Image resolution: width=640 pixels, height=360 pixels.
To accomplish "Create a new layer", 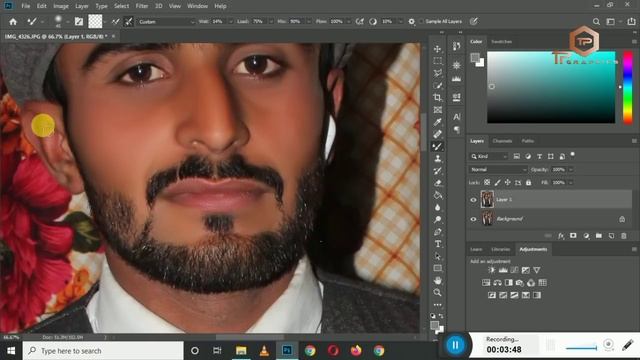I will pos(611,236).
